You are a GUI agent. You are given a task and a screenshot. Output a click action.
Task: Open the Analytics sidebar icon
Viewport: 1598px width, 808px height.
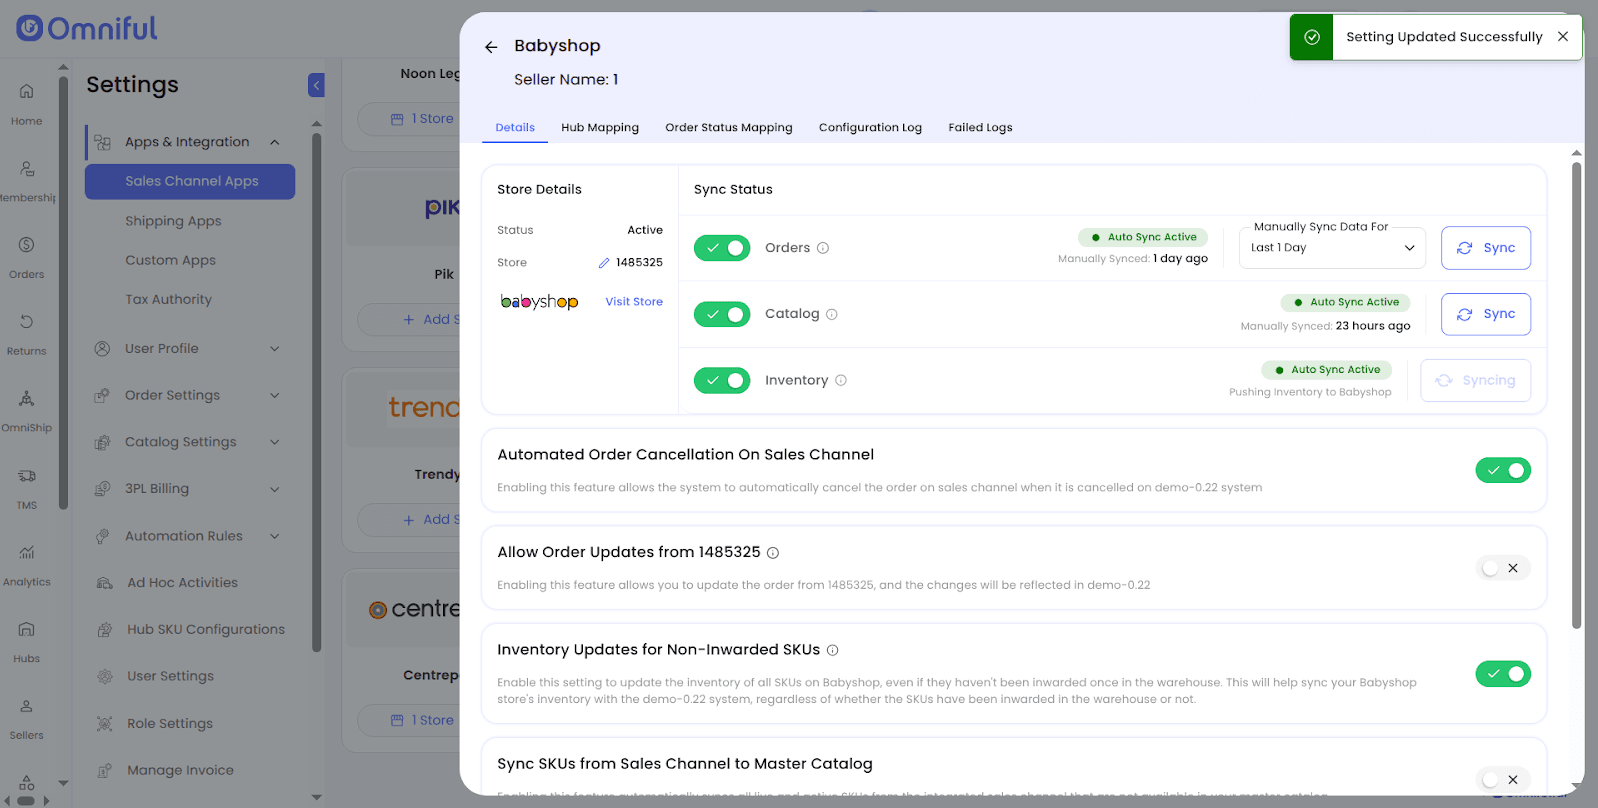(x=27, y=564)
